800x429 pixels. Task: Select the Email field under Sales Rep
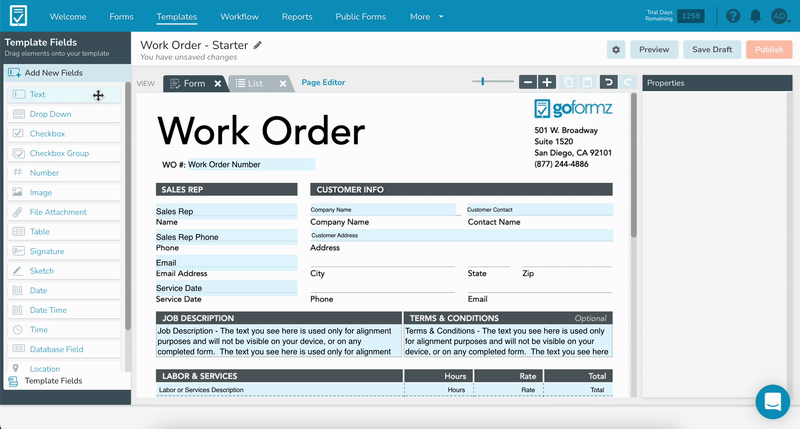227,262
